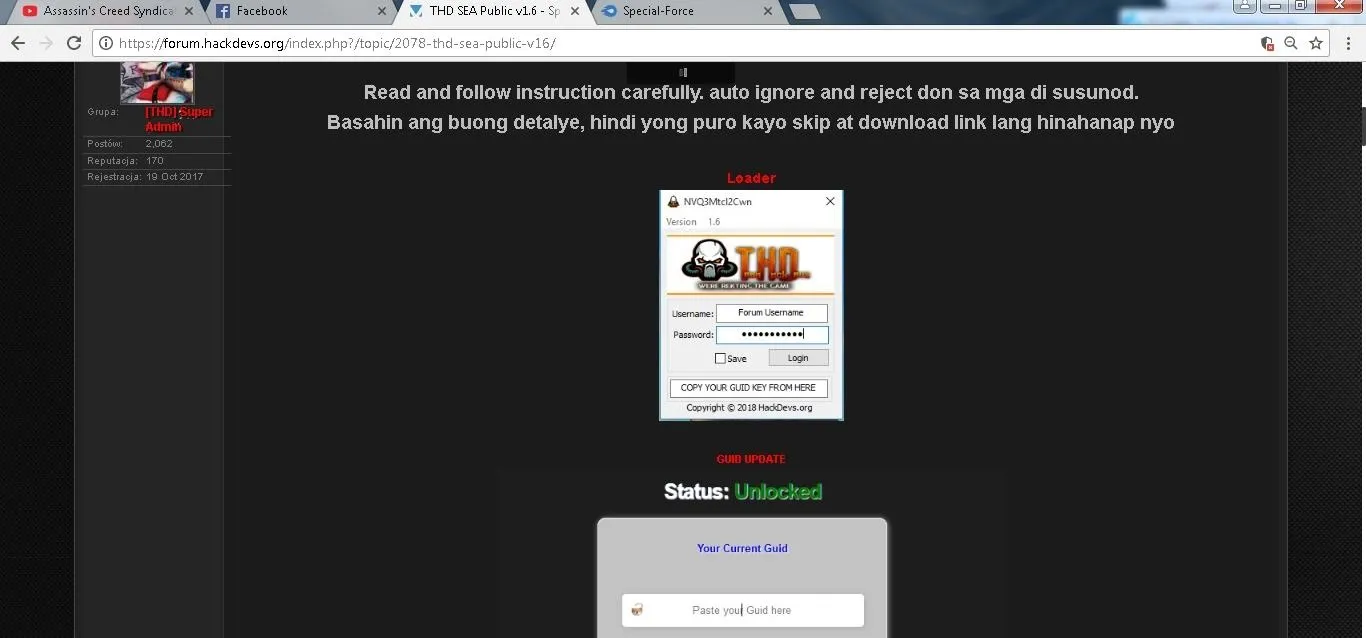Click the icon inside the Paste Guid field
The image size is (1366, 638).
click(x=637, y=610)
